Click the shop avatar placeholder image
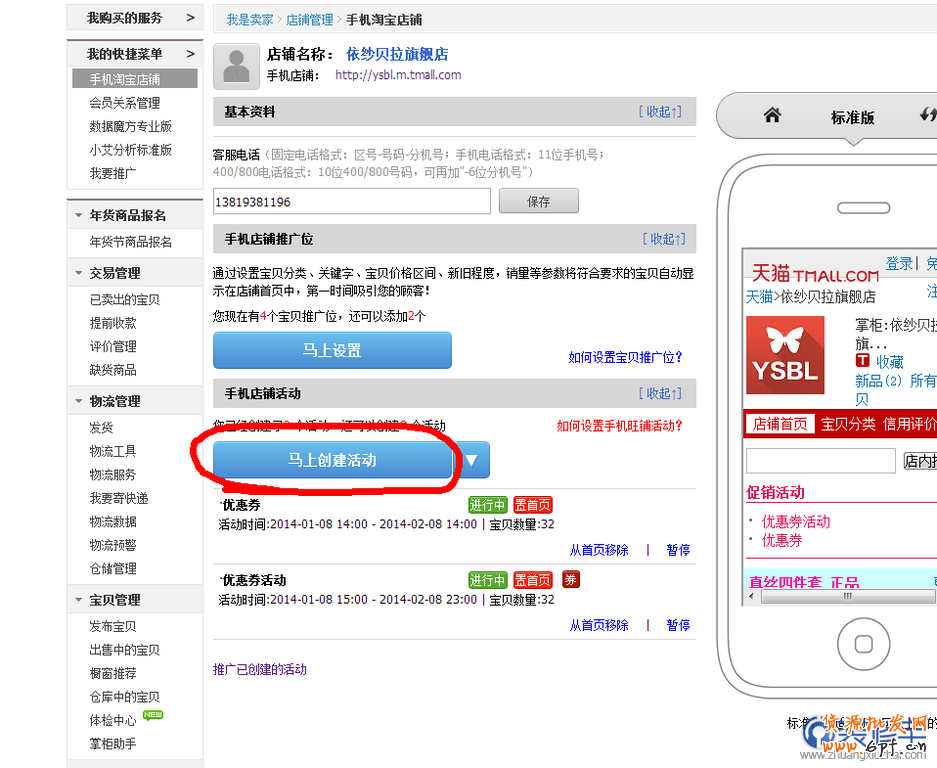This screenshot has width=937, height=768. click(237, 66)
